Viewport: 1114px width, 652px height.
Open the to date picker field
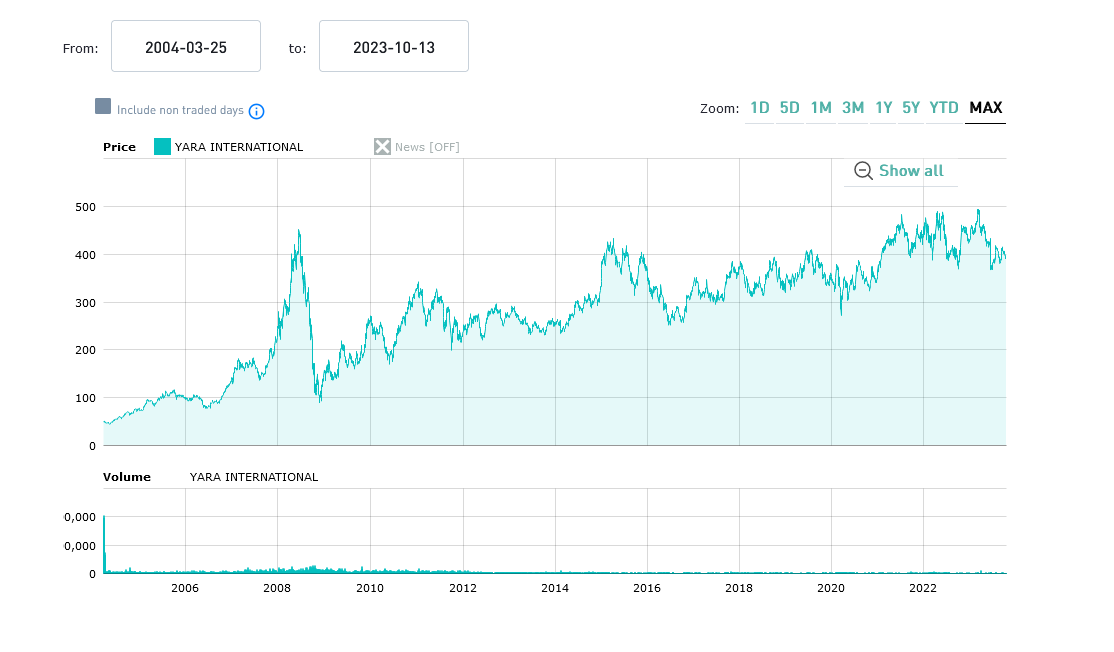click(394, 47)
